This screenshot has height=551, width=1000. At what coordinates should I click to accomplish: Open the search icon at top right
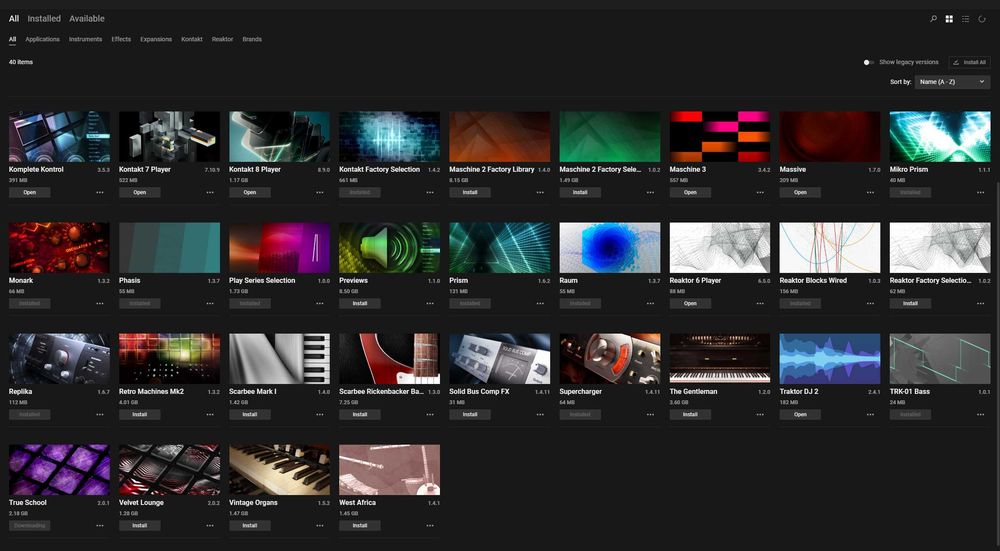933,19
